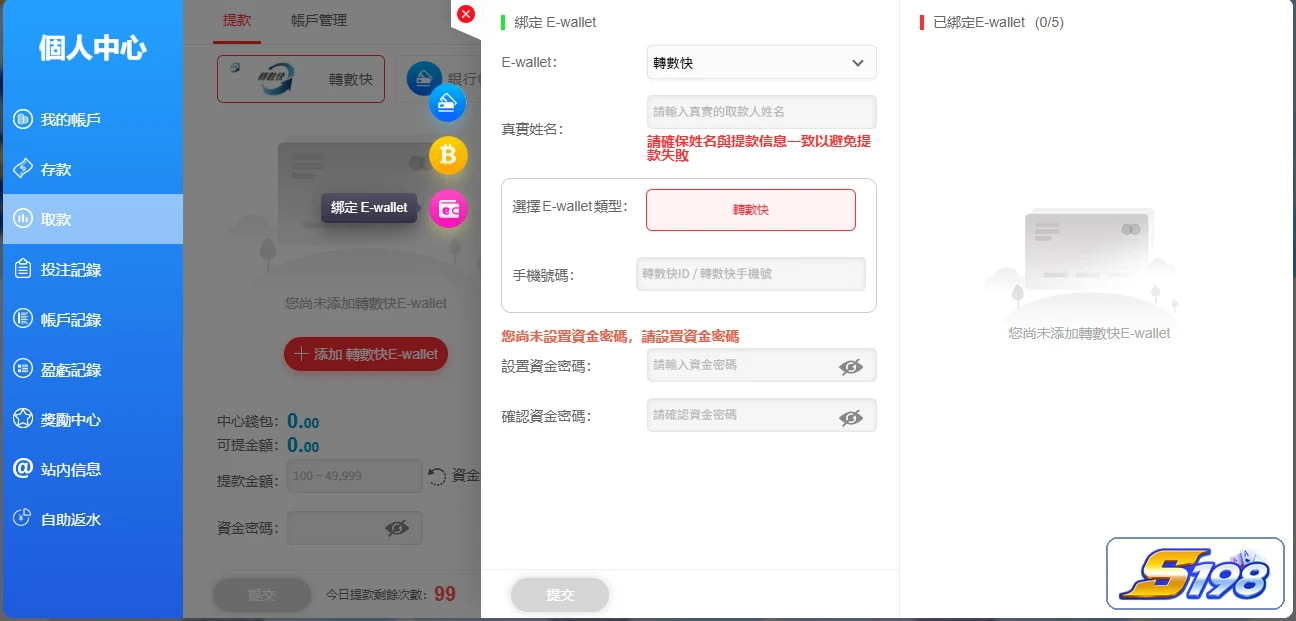This screenshot has width=1296, height=621.
Task: Click the 取款 chart icon
Action: (22, 219)
